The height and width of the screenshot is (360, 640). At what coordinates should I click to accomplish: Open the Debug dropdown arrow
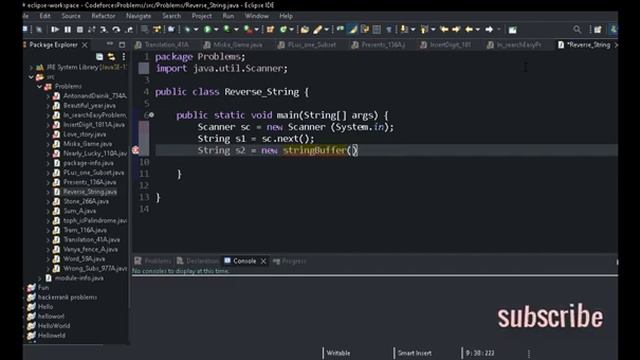tap(196, 29)
